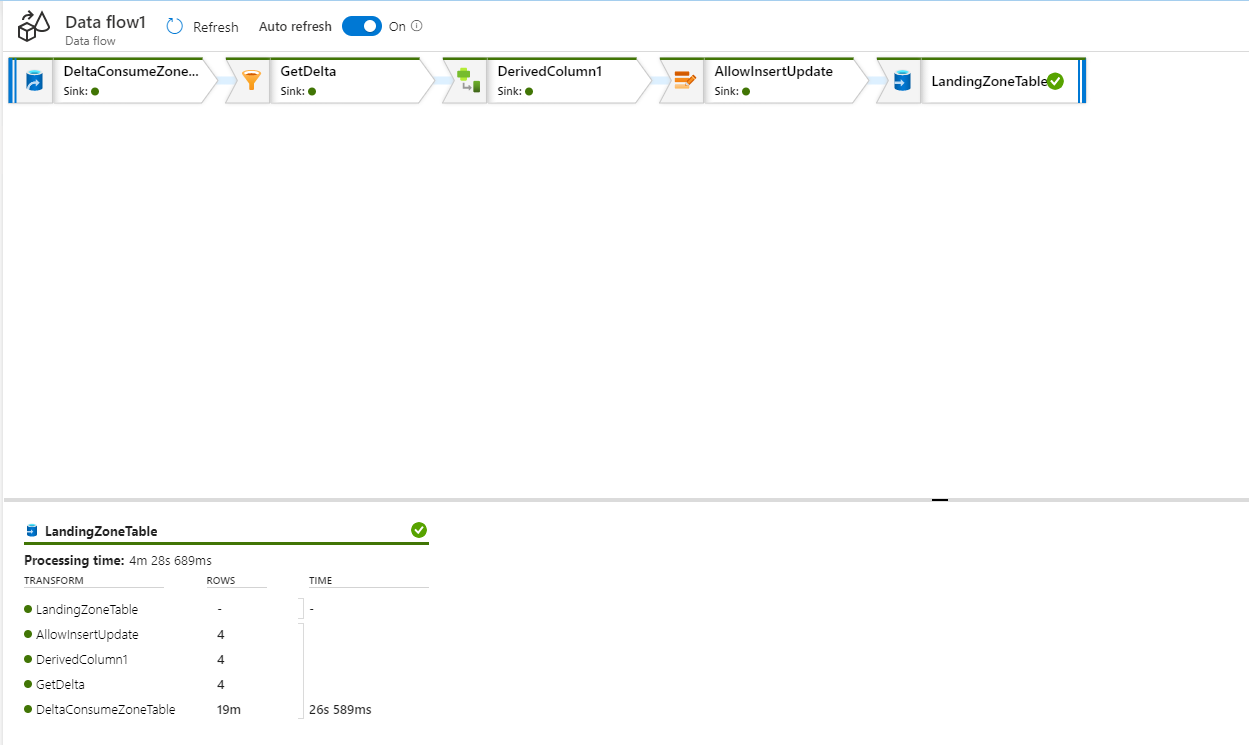
Task: Click the Sink status dot under DerivedColumn1
Action: (x=529, y=91)
